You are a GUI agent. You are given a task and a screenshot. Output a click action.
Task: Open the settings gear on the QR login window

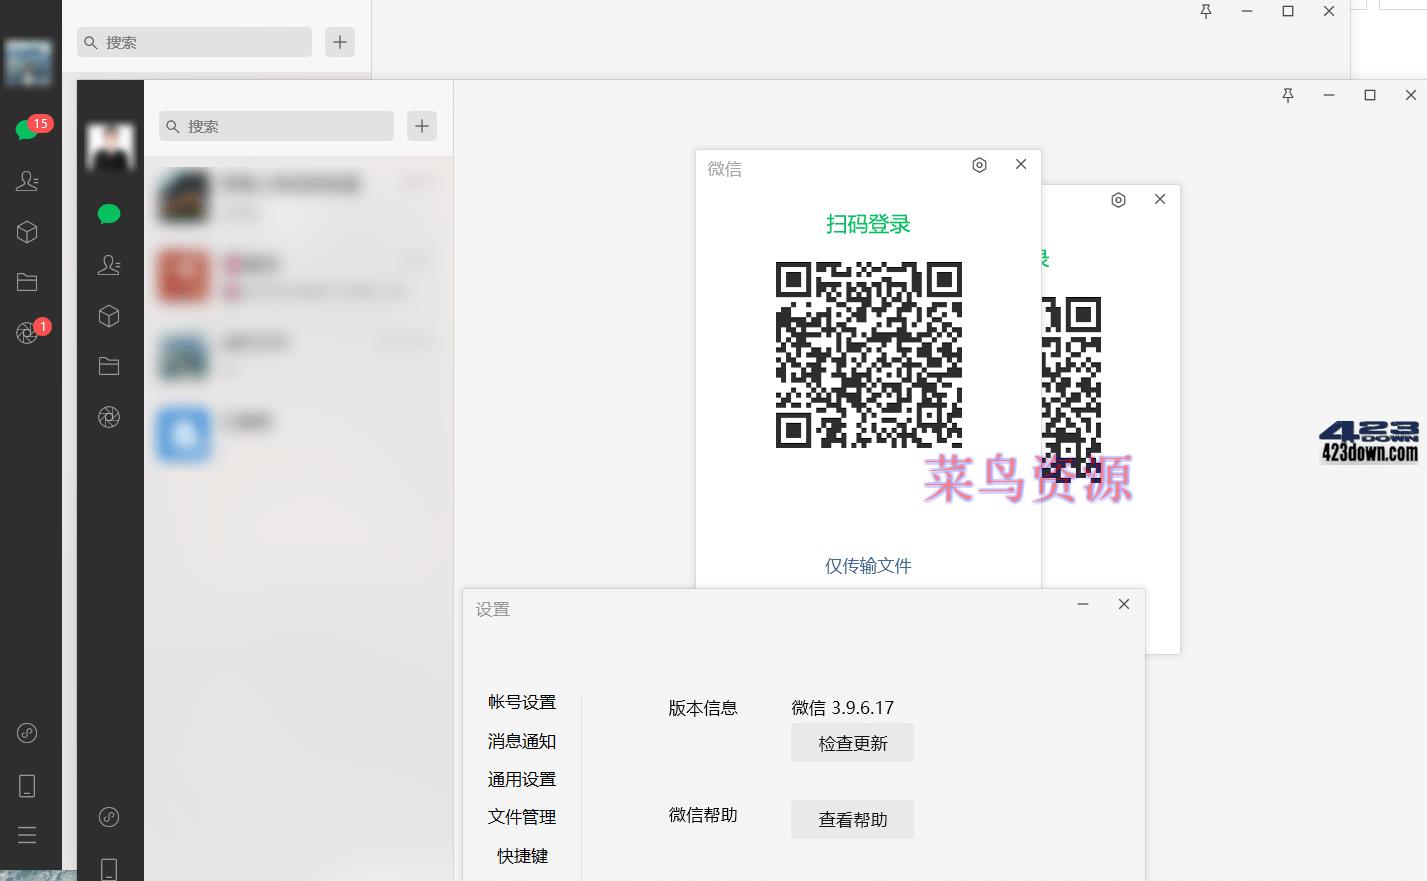pyautogui.click(x=979, y=164)
